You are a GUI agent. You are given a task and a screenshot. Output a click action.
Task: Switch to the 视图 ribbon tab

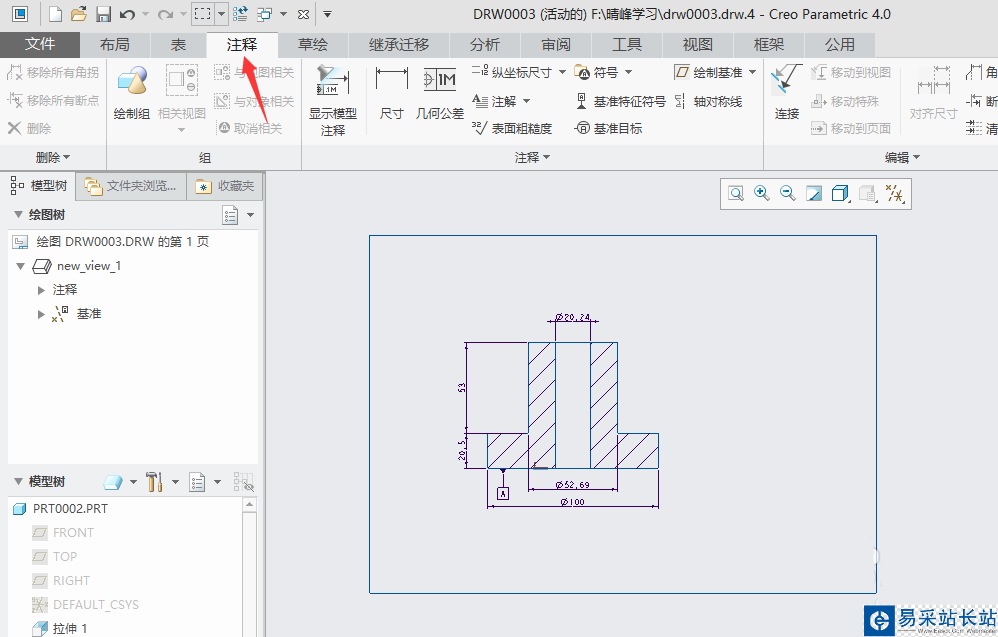(698, 45)
